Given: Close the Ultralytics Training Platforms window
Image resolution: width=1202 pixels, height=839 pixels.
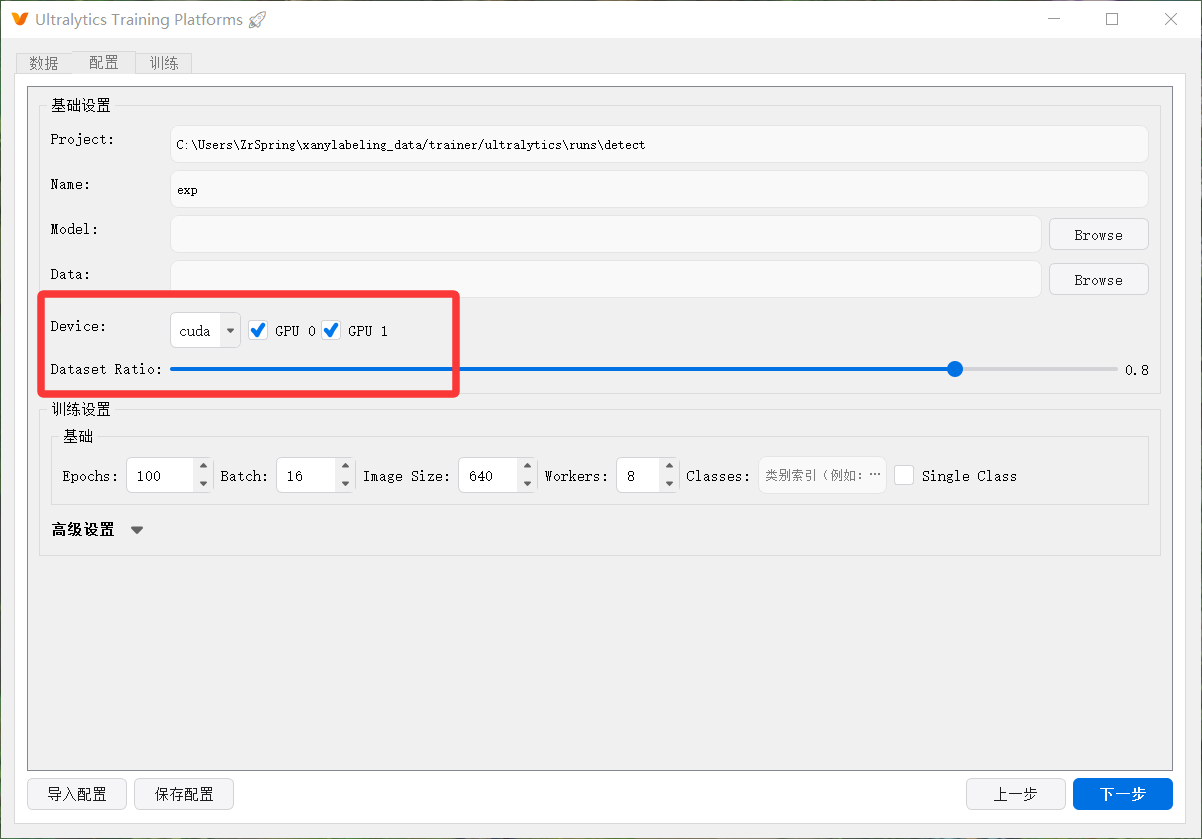Looking at the screenshot, I should [x=1171, y=19].
